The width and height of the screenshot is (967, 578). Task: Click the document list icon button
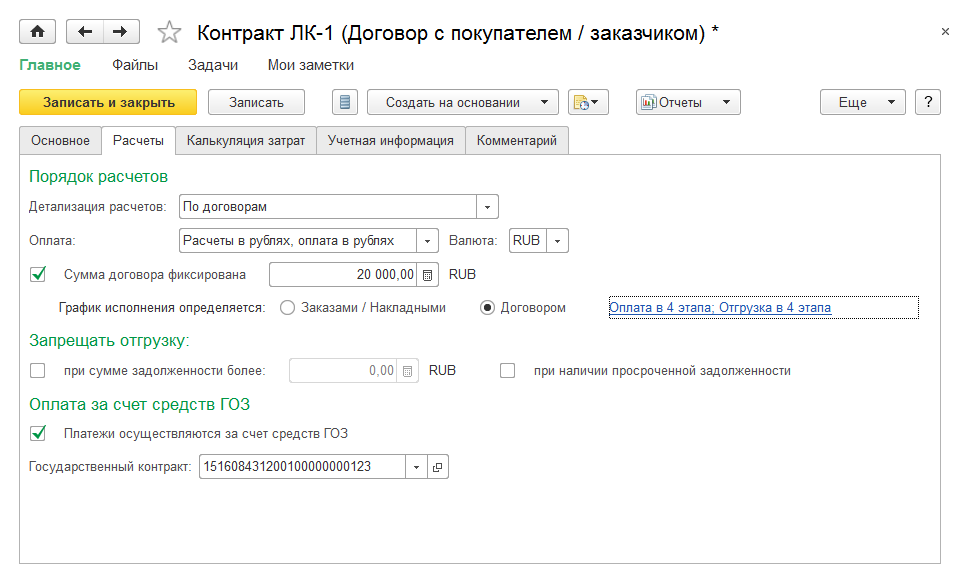344,102
